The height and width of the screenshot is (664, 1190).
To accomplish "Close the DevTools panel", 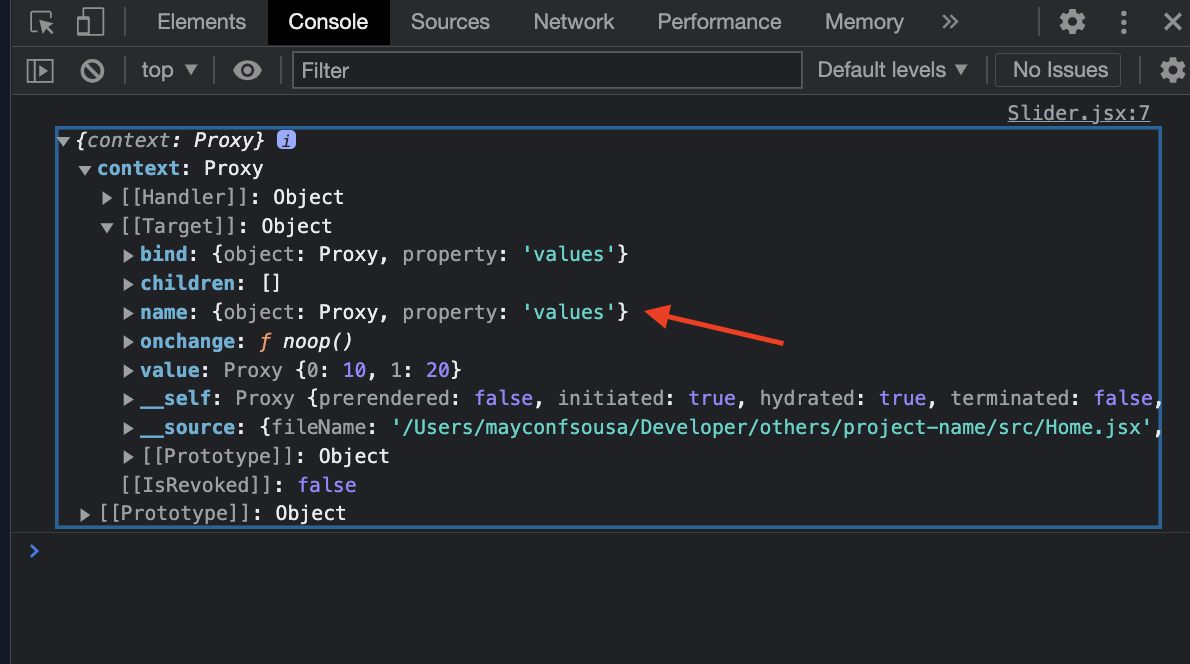I will coord(1173,22).
